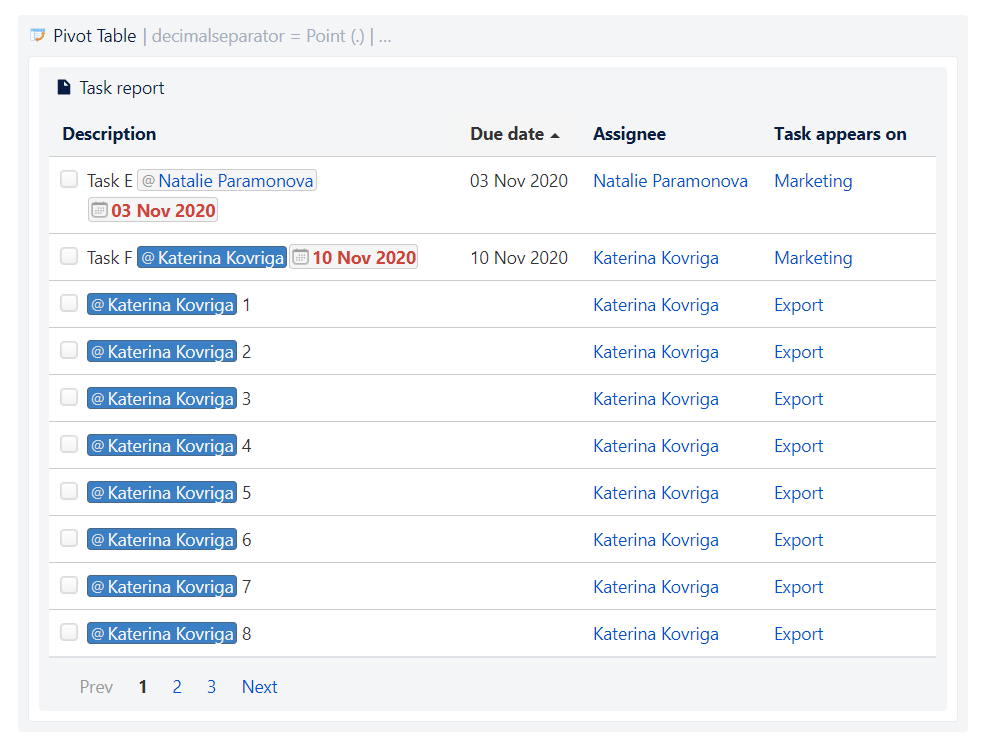The image size is (986, 741).
Task: Click calendar icon beside 03 Nov 2020
Action: point(99,210)
